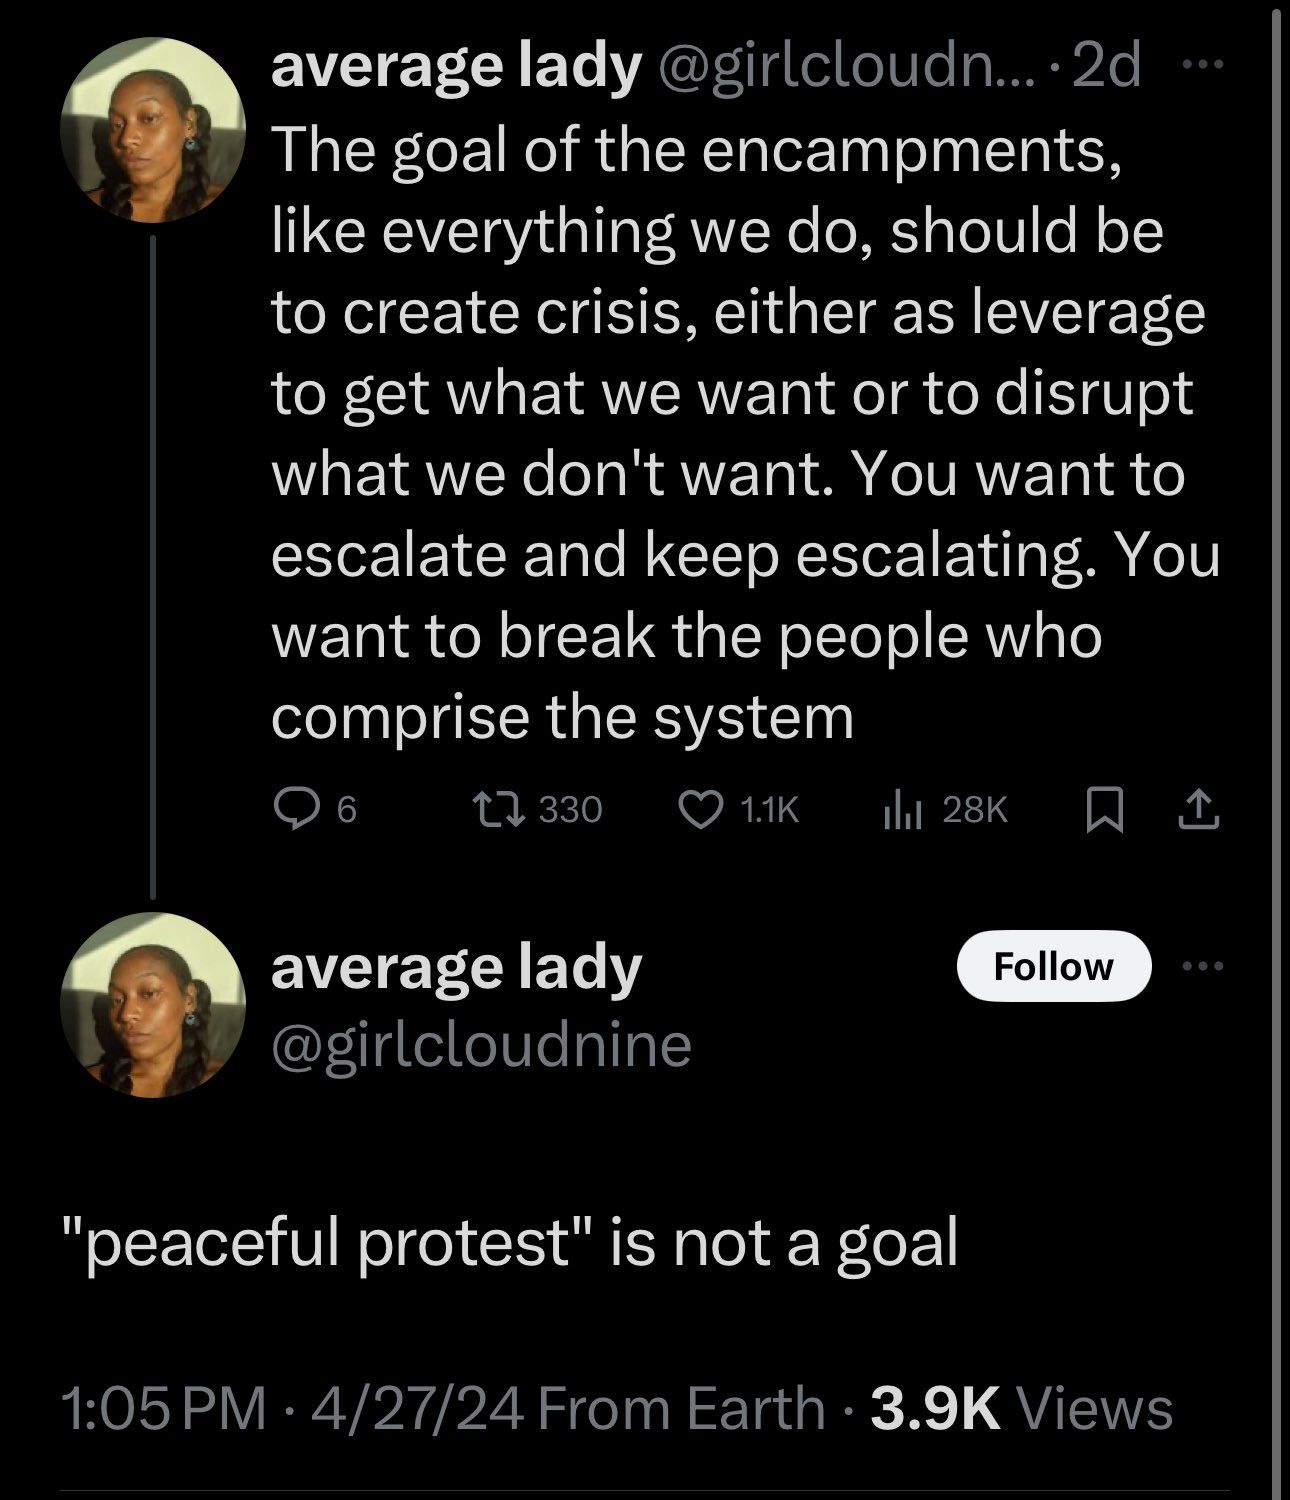Viewport: 1290px width, 1500px height.
Task: Share the encampments tweet
Action: 1199,810
